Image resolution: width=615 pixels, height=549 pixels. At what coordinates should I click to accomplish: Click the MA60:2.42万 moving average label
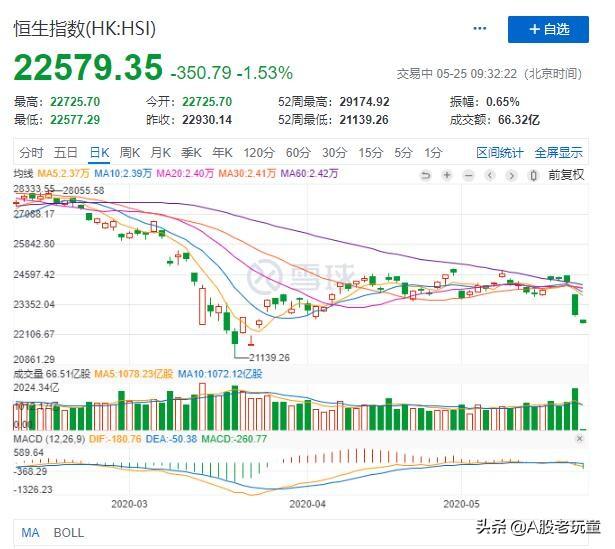coord(309,173)
